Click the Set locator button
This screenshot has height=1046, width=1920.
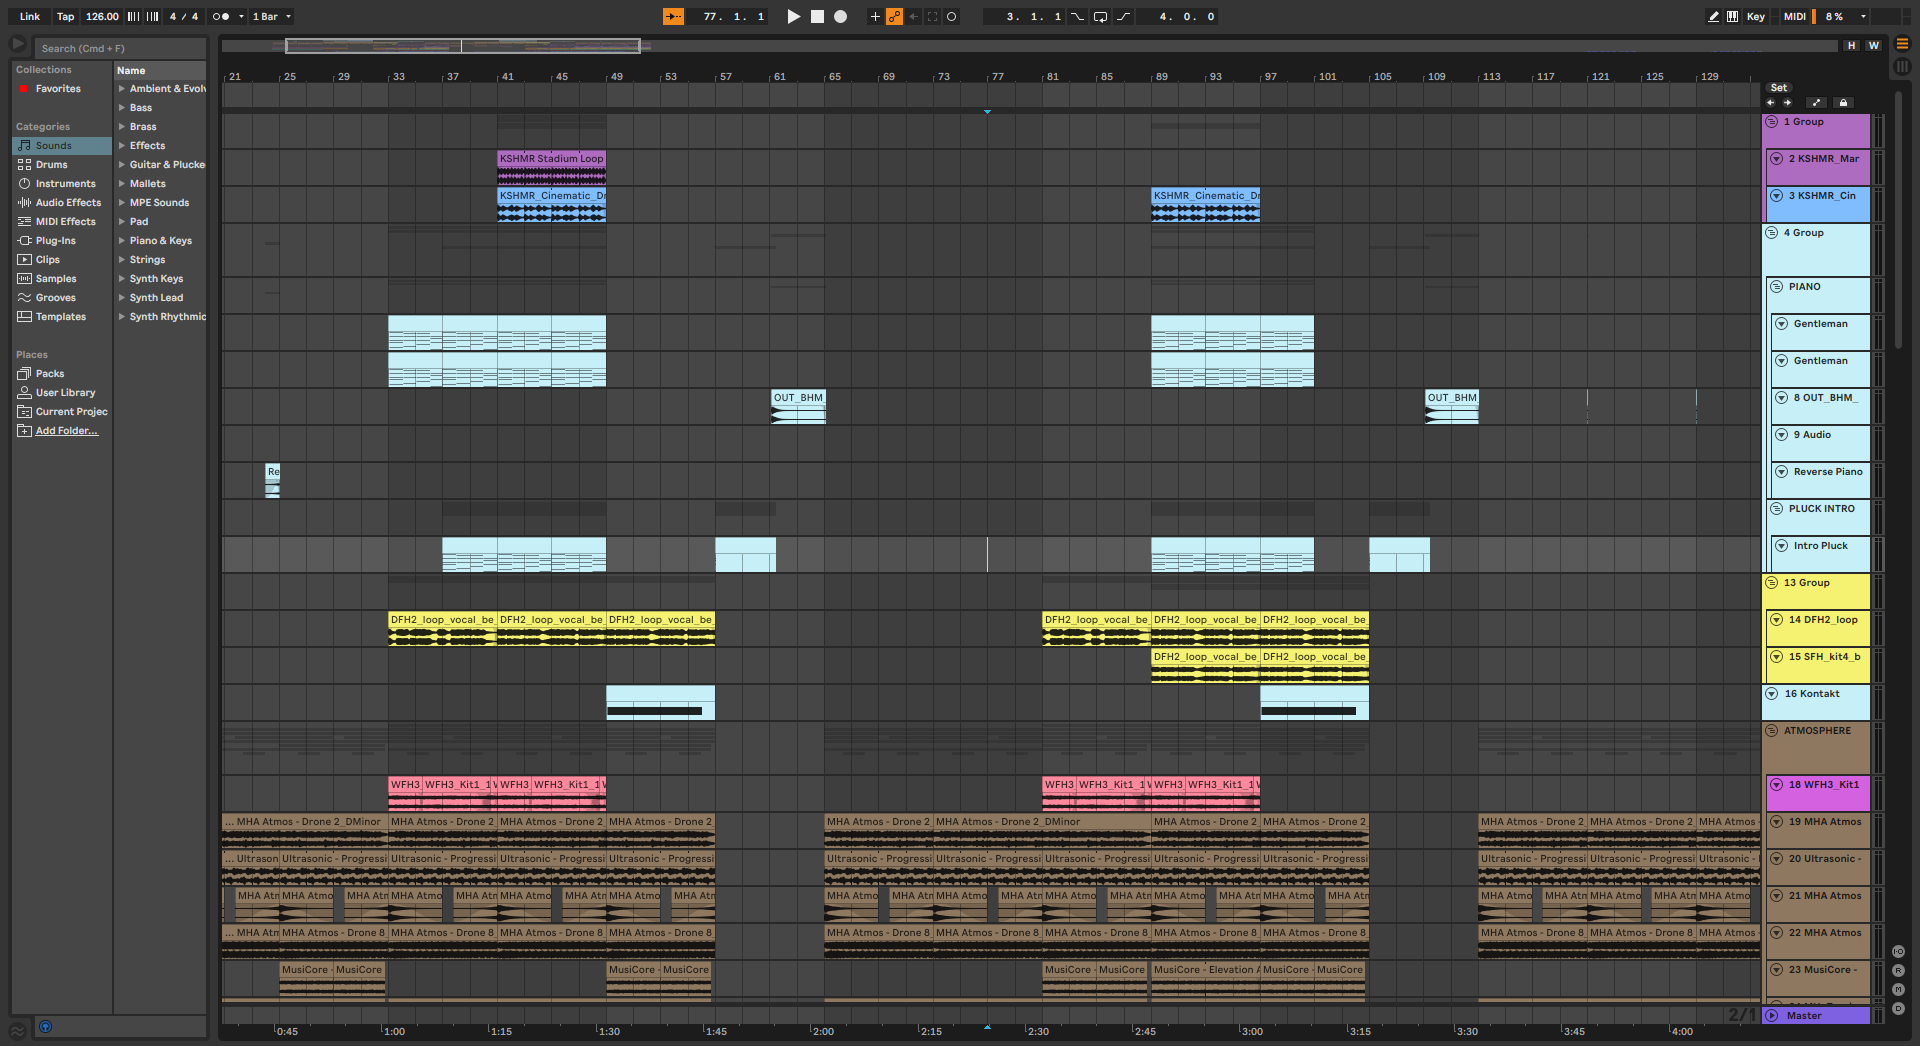(1779, 88)
